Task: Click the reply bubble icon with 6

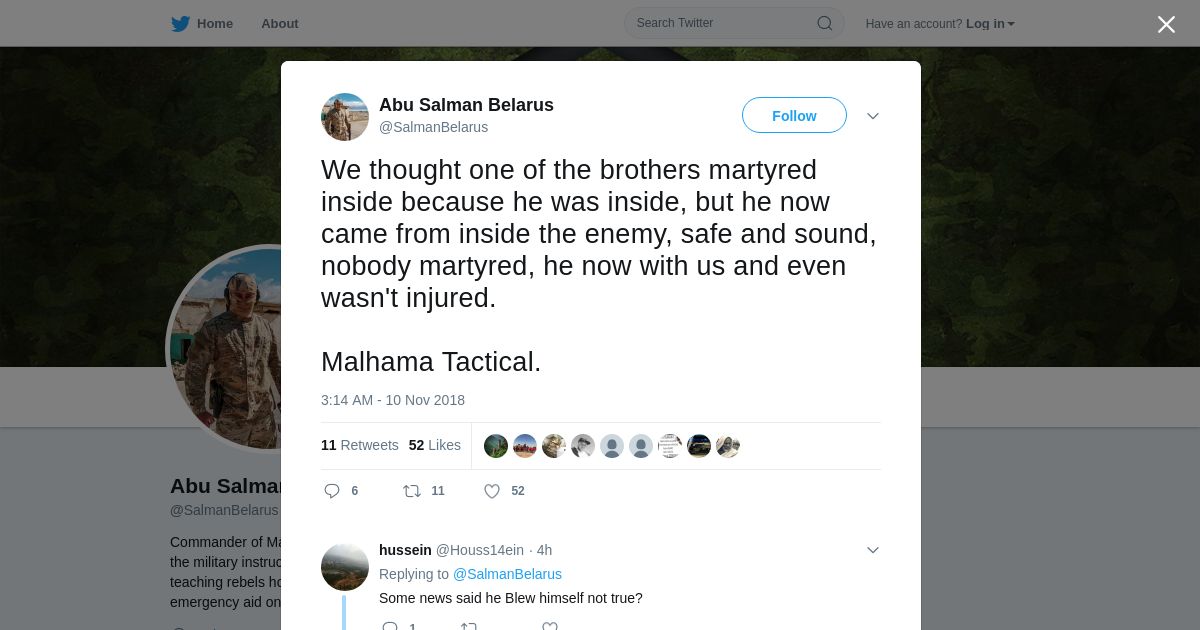Action: 333,491
